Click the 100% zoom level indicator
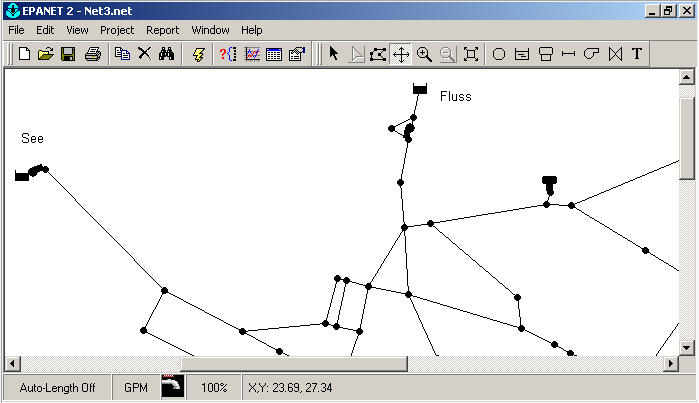Screen dimensions: 699x403 (214, 388)
